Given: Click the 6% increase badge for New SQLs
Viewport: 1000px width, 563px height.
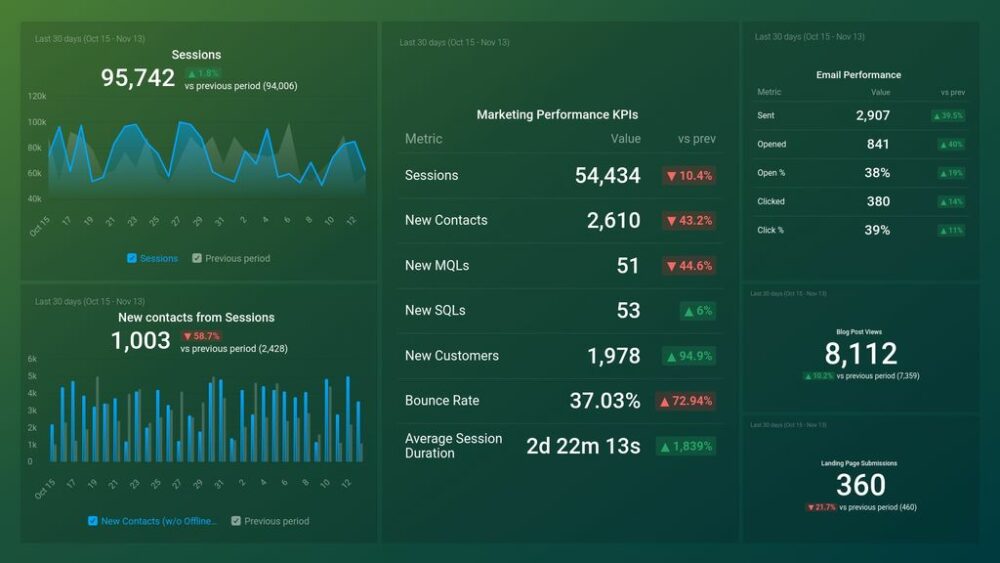Looking at the screenshot, I should (698, 311).
